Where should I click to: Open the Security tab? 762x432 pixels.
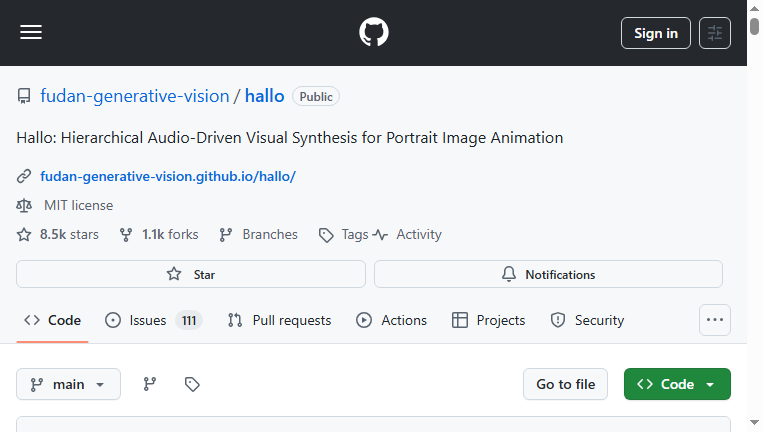[588, 320]
